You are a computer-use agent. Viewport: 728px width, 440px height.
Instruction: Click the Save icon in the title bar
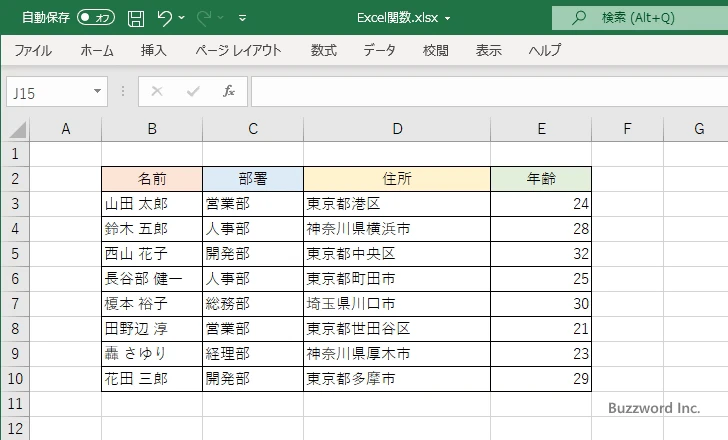(136, 18)
